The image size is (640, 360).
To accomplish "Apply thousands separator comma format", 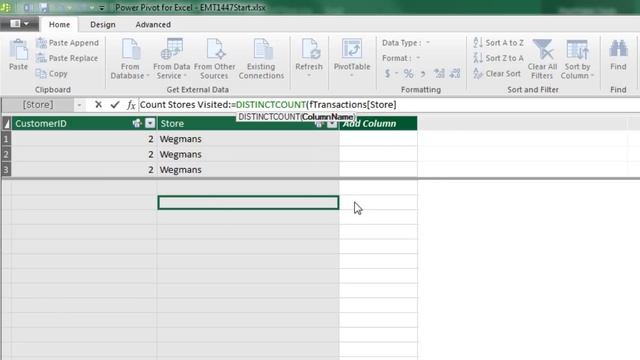I will tap(423, 74).
